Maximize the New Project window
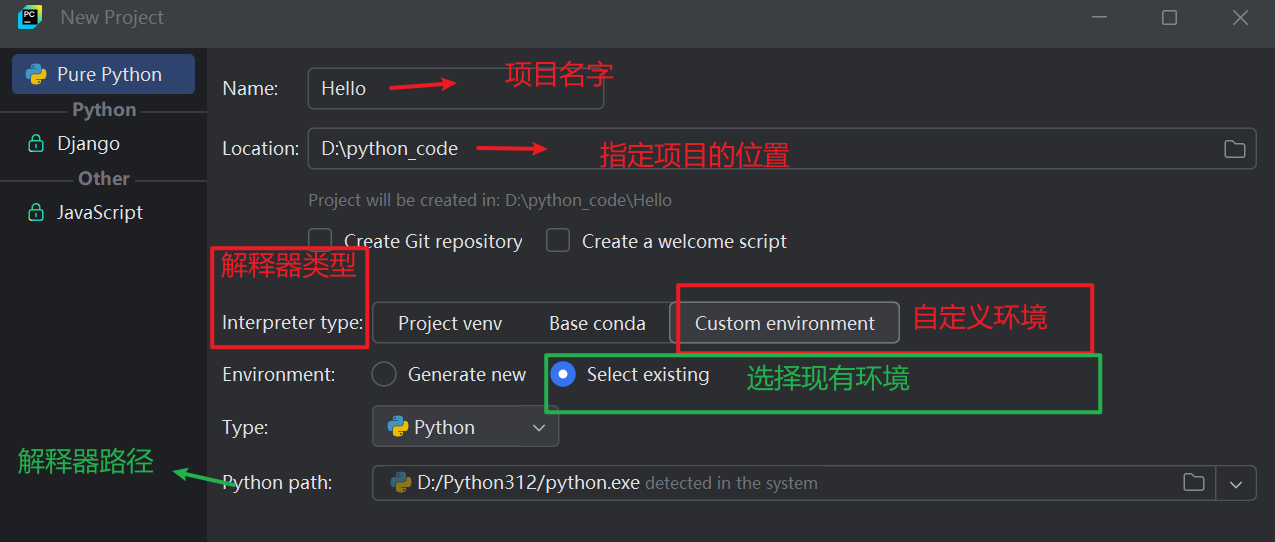Image resolution: width=1275 pixels, height=542 pixels. coord(1169,17)
